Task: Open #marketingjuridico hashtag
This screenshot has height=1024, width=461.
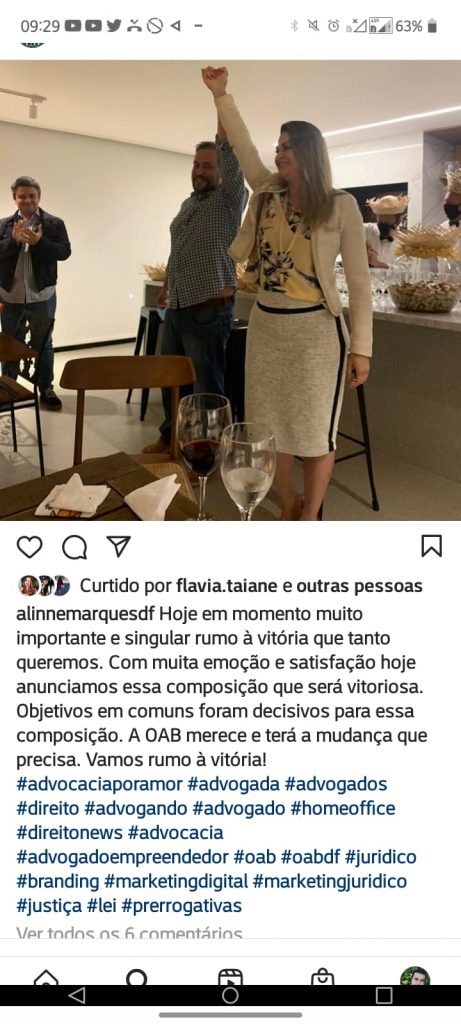Action: (x=330, y=881)
